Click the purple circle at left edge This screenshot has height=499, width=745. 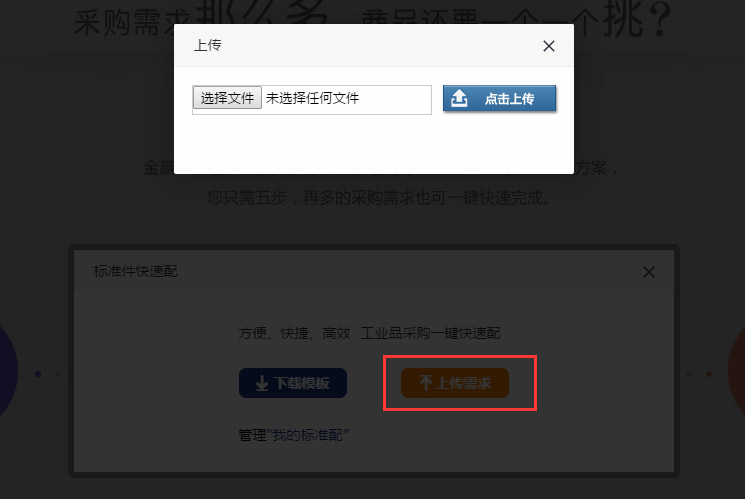point(7,371)
